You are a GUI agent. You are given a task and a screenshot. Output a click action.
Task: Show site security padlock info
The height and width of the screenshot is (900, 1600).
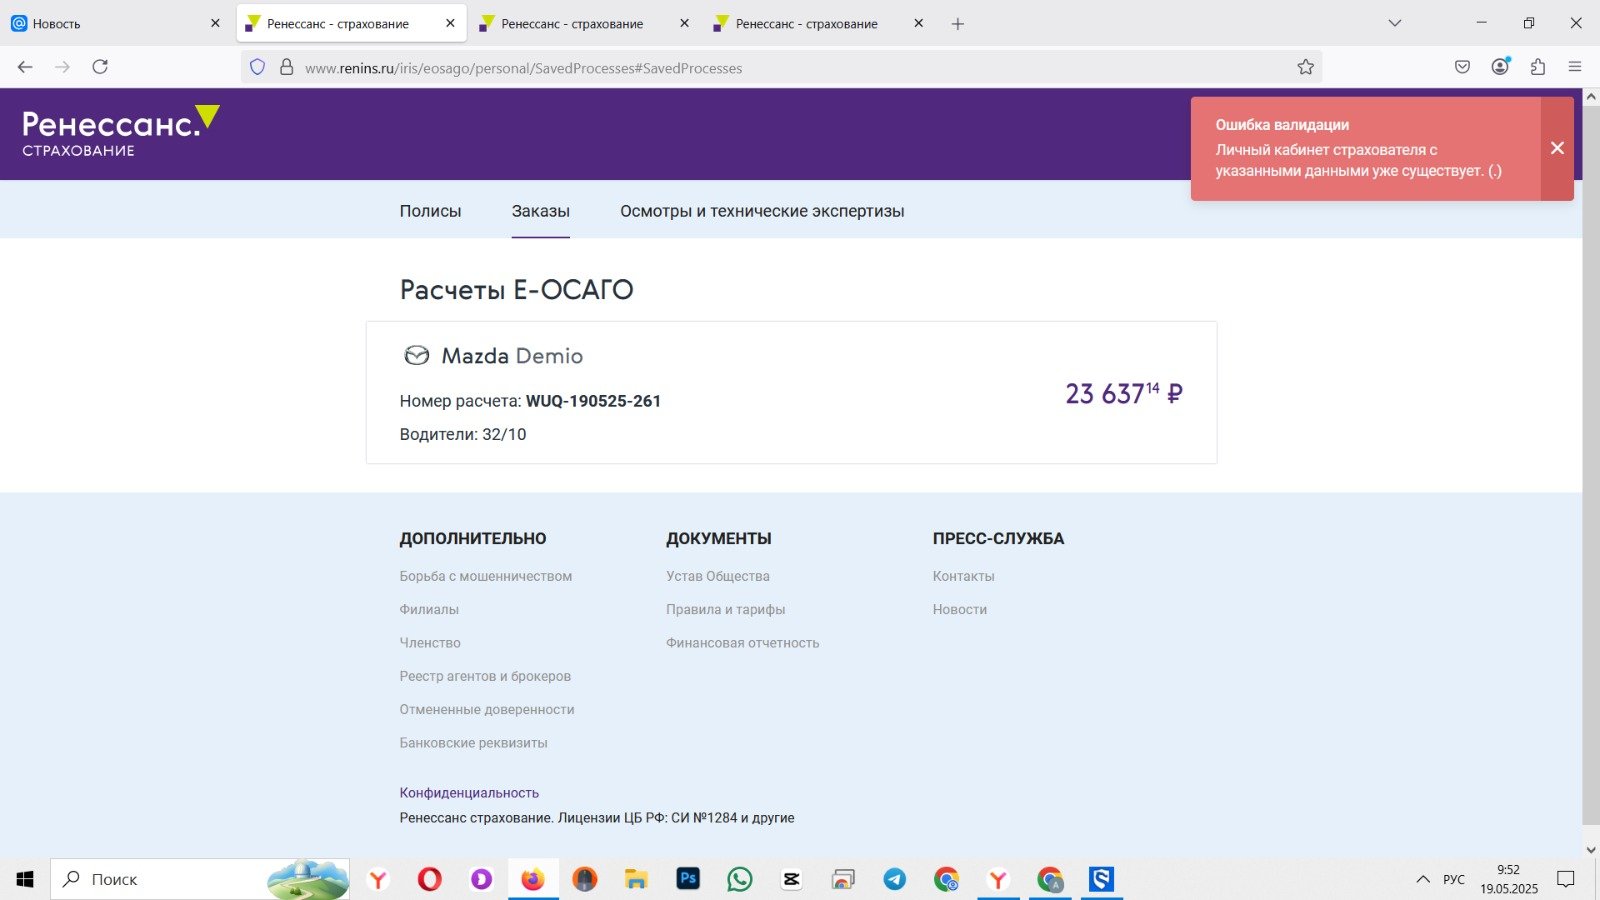pyautogui.click(x=286, y=67)
